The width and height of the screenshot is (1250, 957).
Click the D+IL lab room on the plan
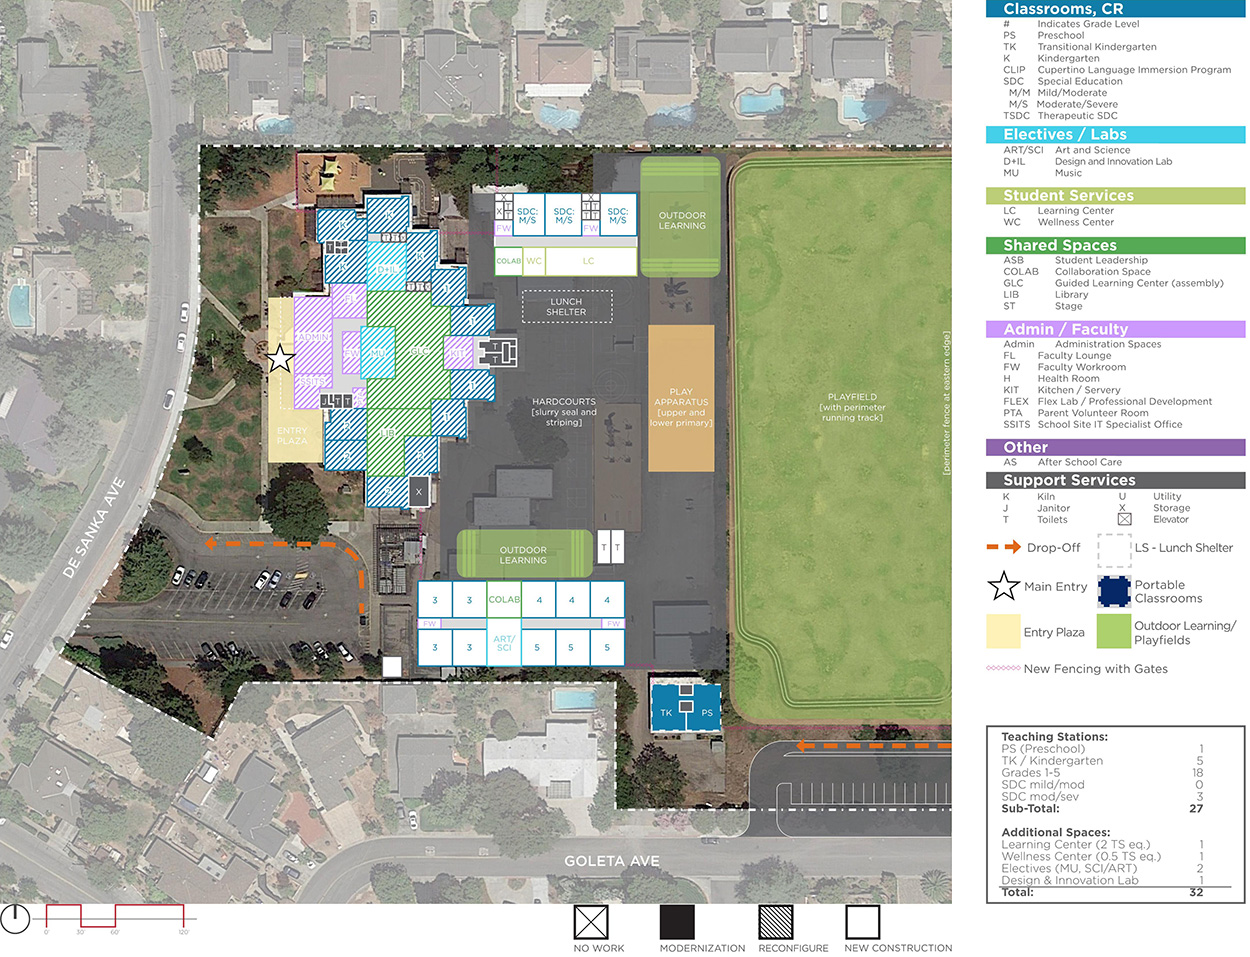click(x=387, y=268)
